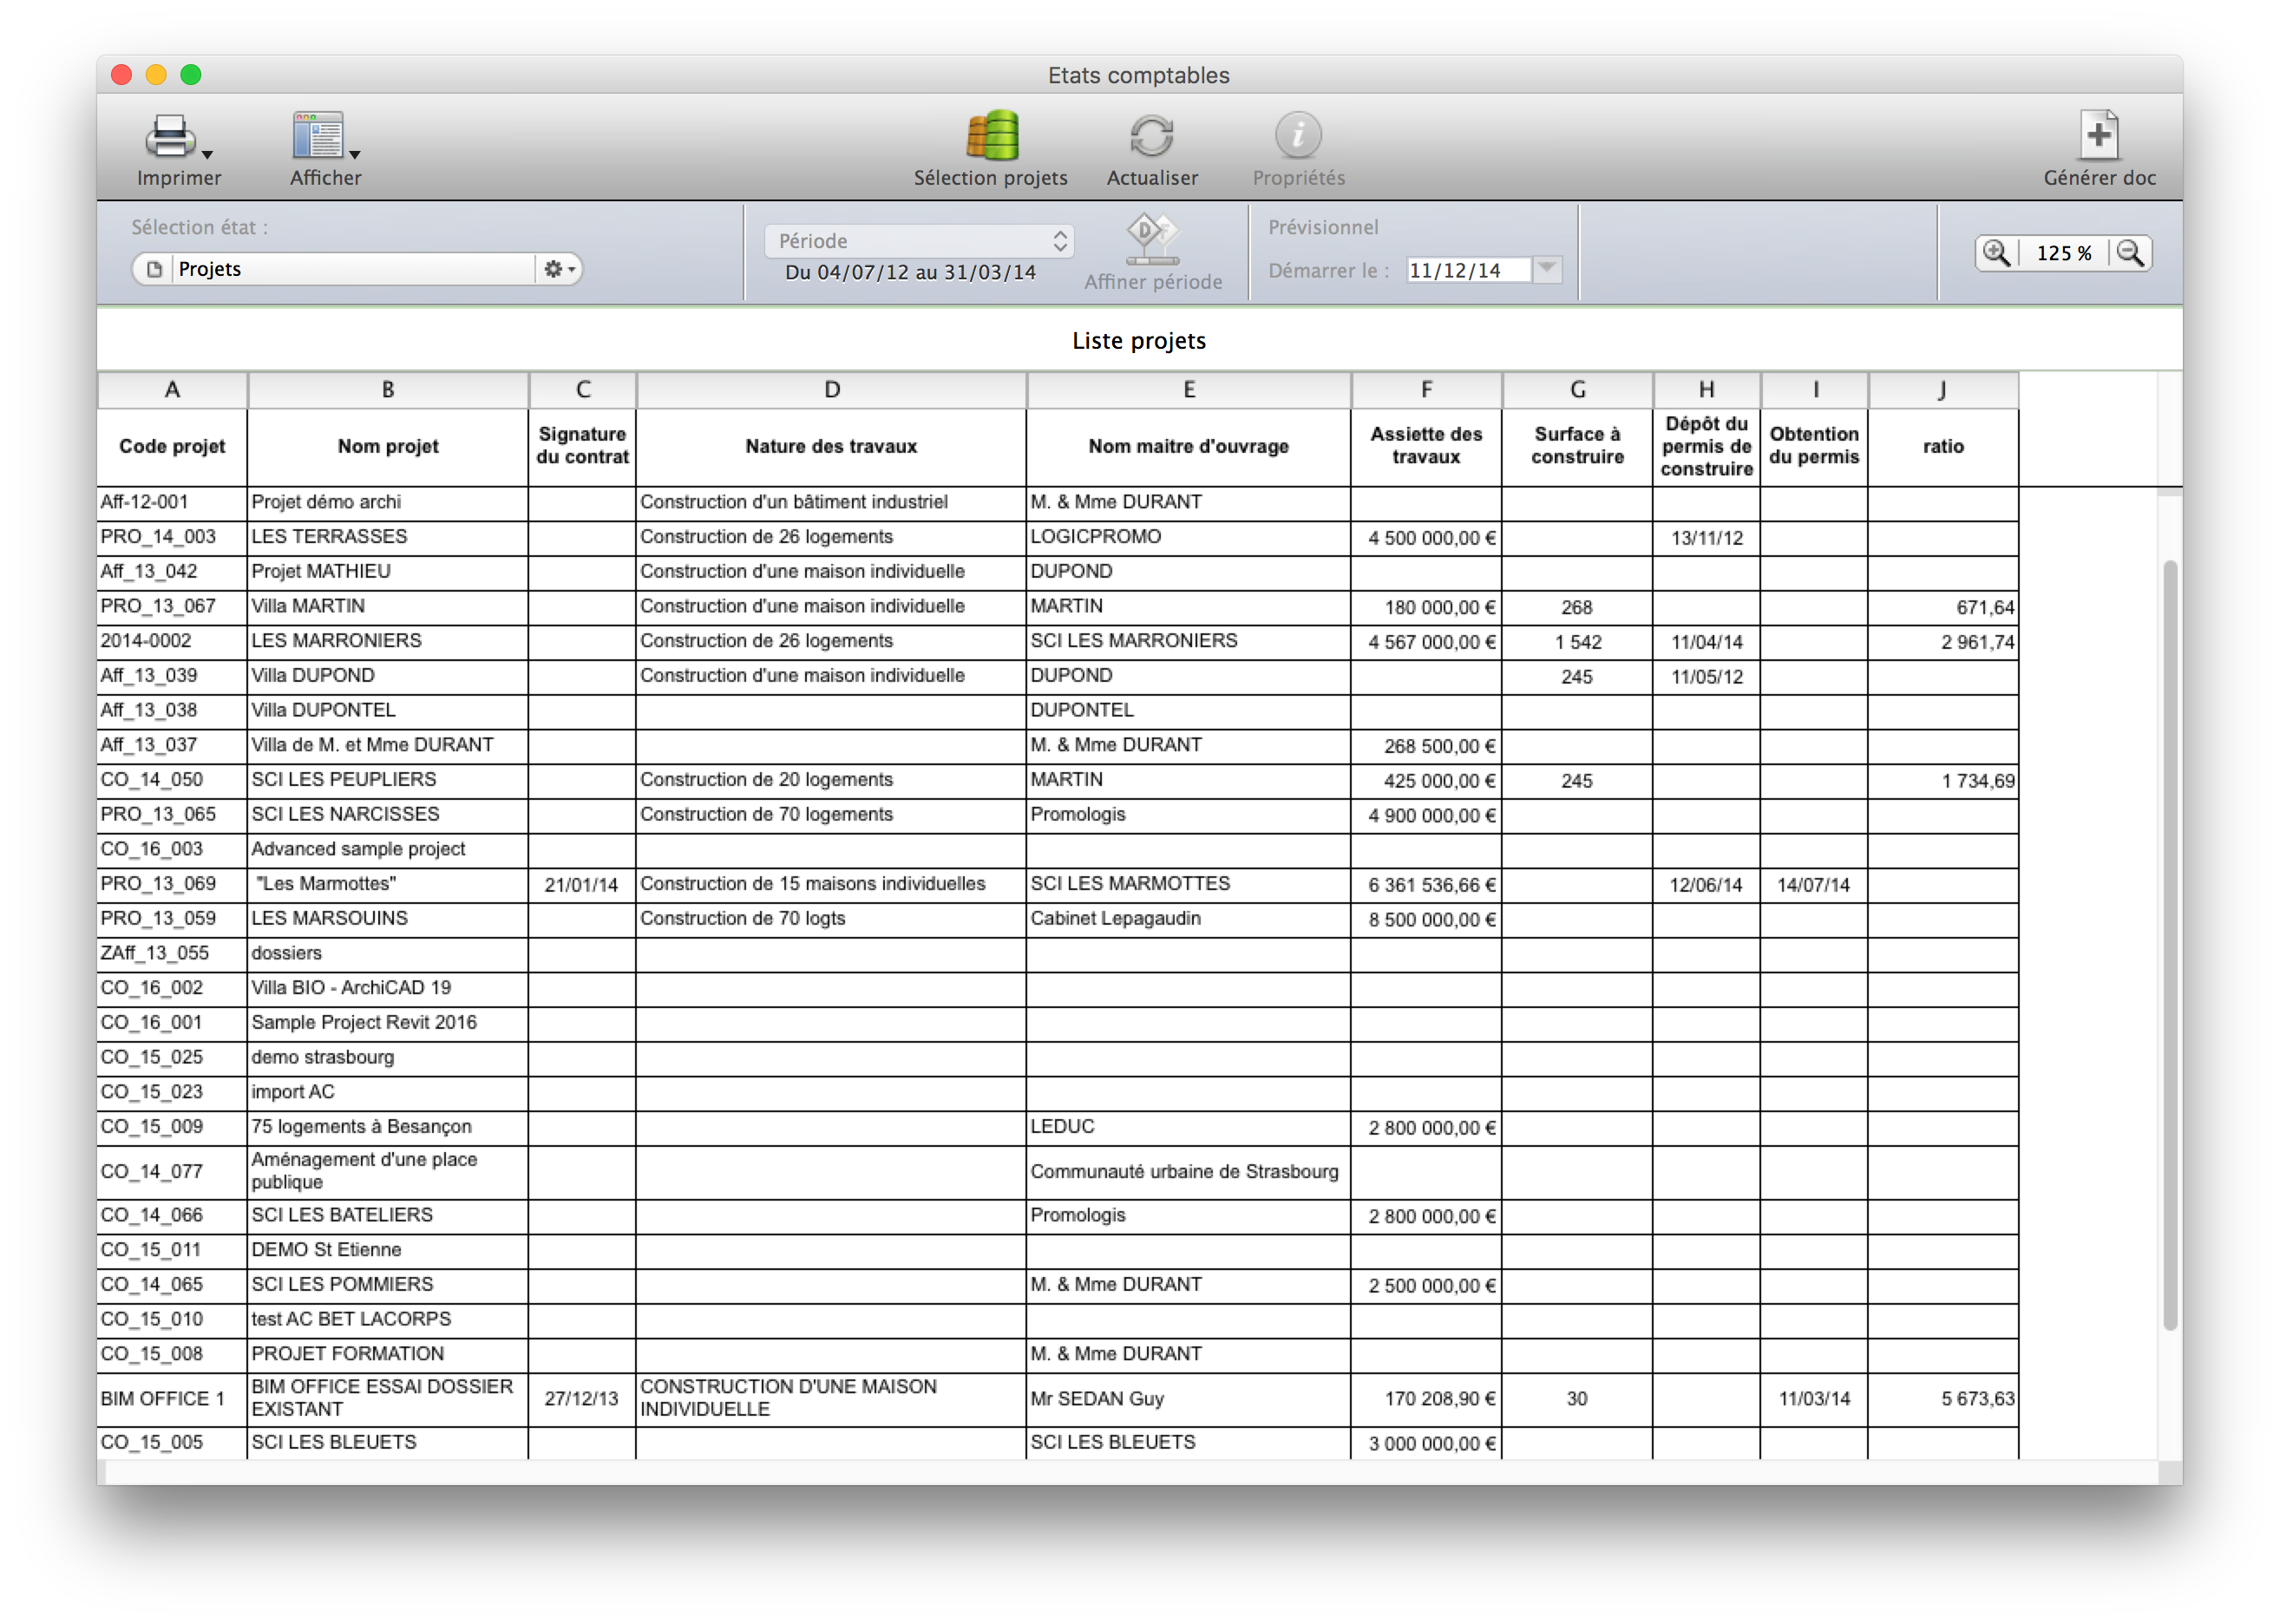The width and height of the screenshot is (2280, 1624).
Task: Click the Projets state selection field
Action: (x=355, y=269)
